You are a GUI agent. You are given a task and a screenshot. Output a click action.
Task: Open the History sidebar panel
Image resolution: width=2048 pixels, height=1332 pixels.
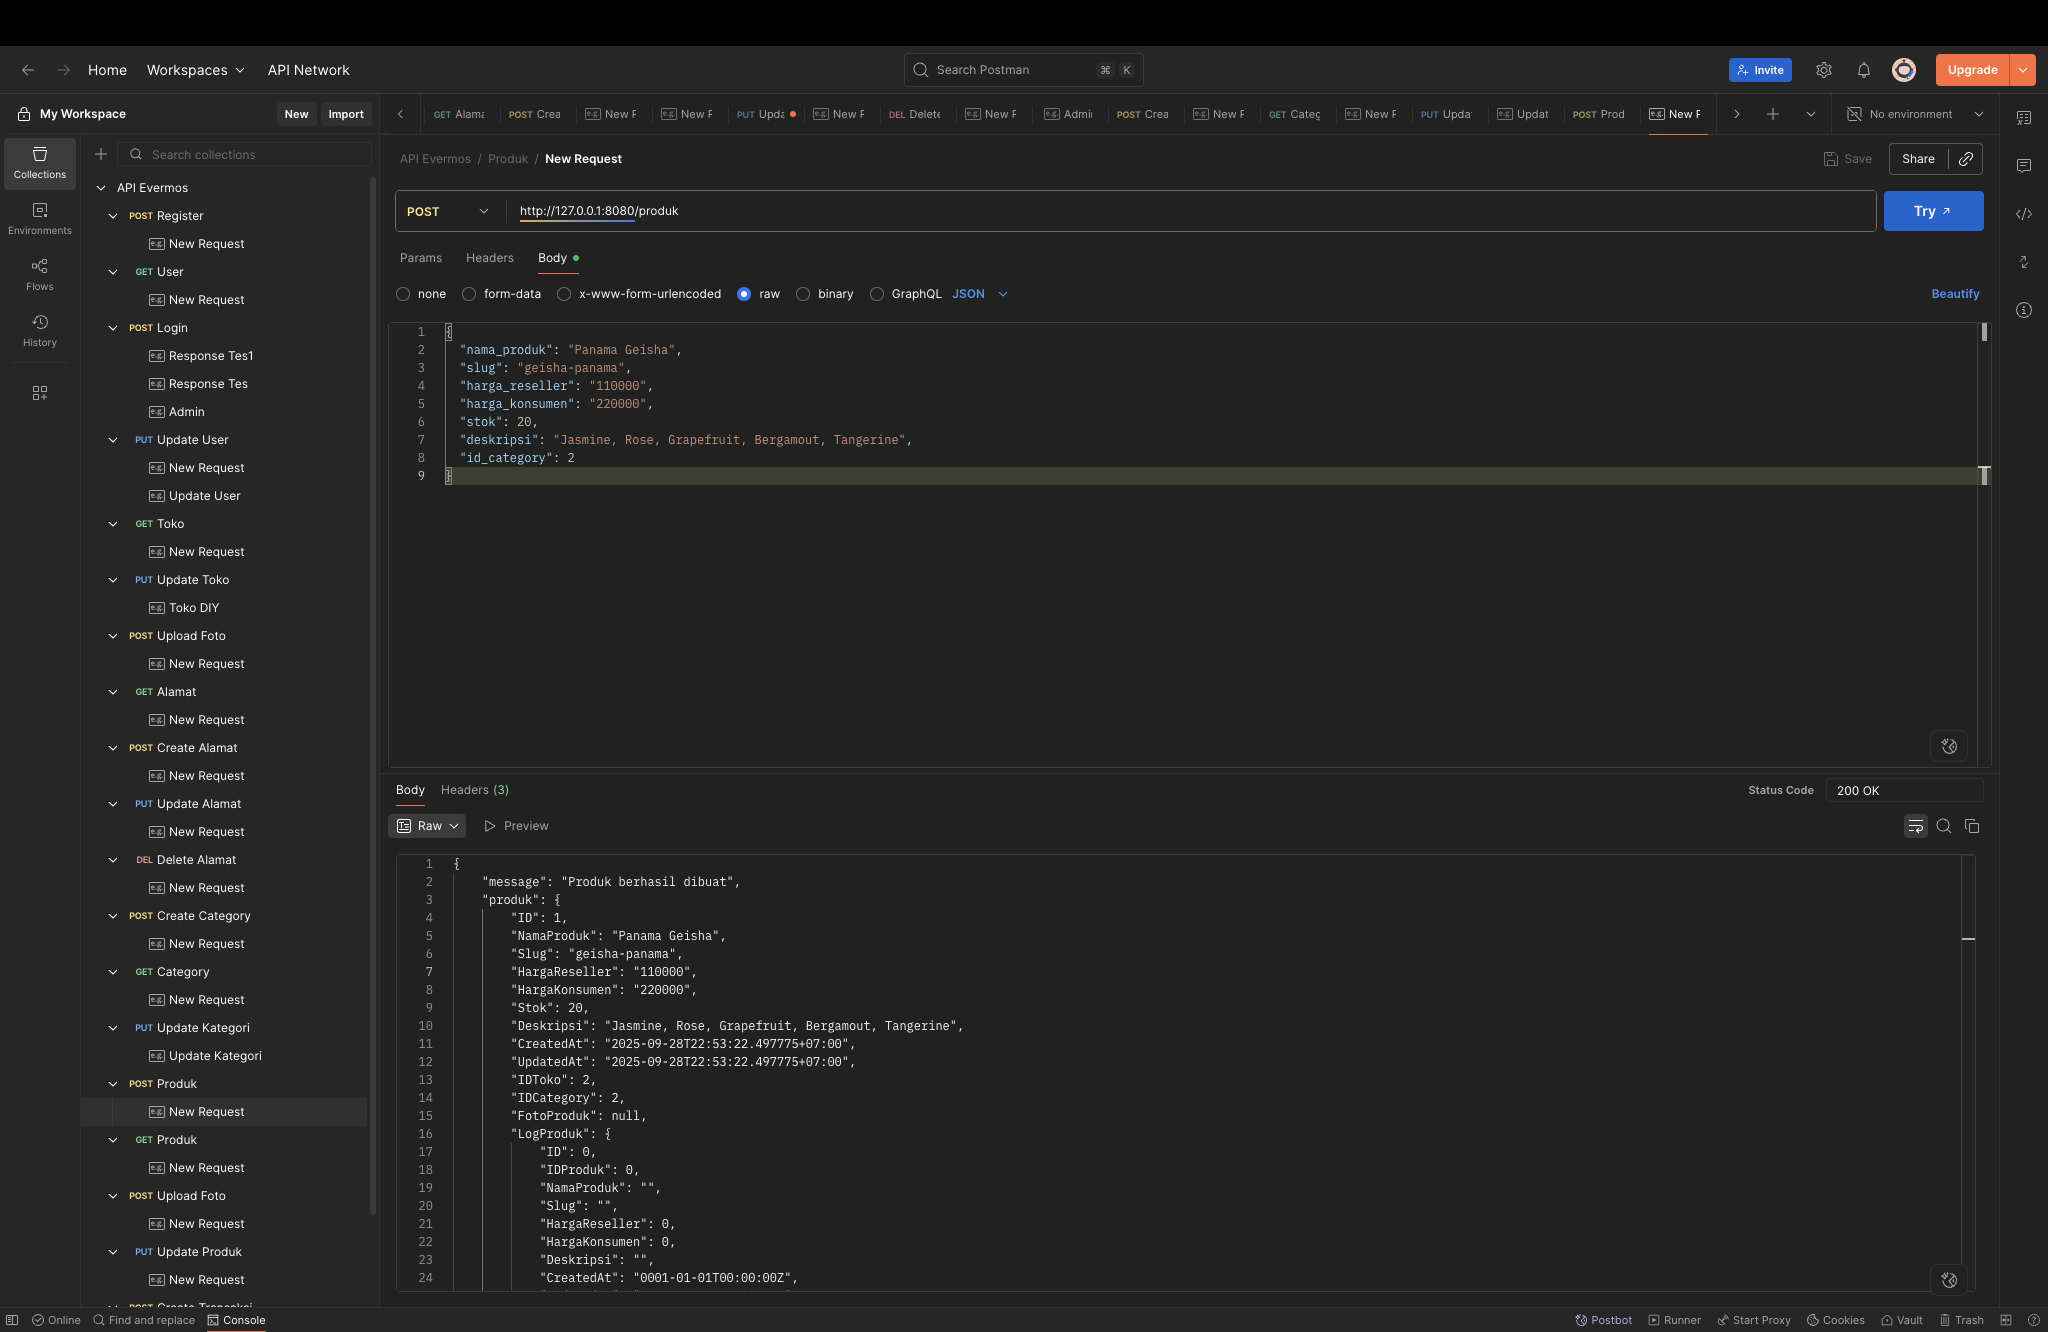click(39, 330)
